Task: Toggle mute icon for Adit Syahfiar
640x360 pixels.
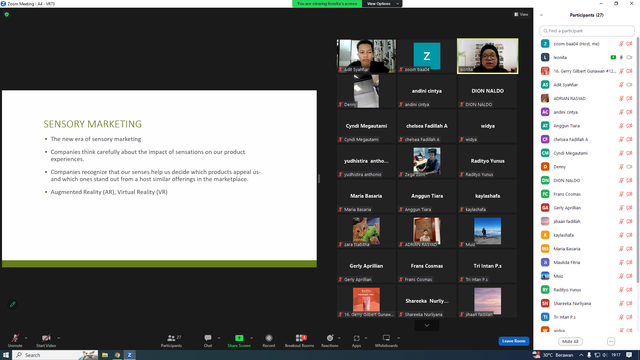Action: tap(621, 85)
